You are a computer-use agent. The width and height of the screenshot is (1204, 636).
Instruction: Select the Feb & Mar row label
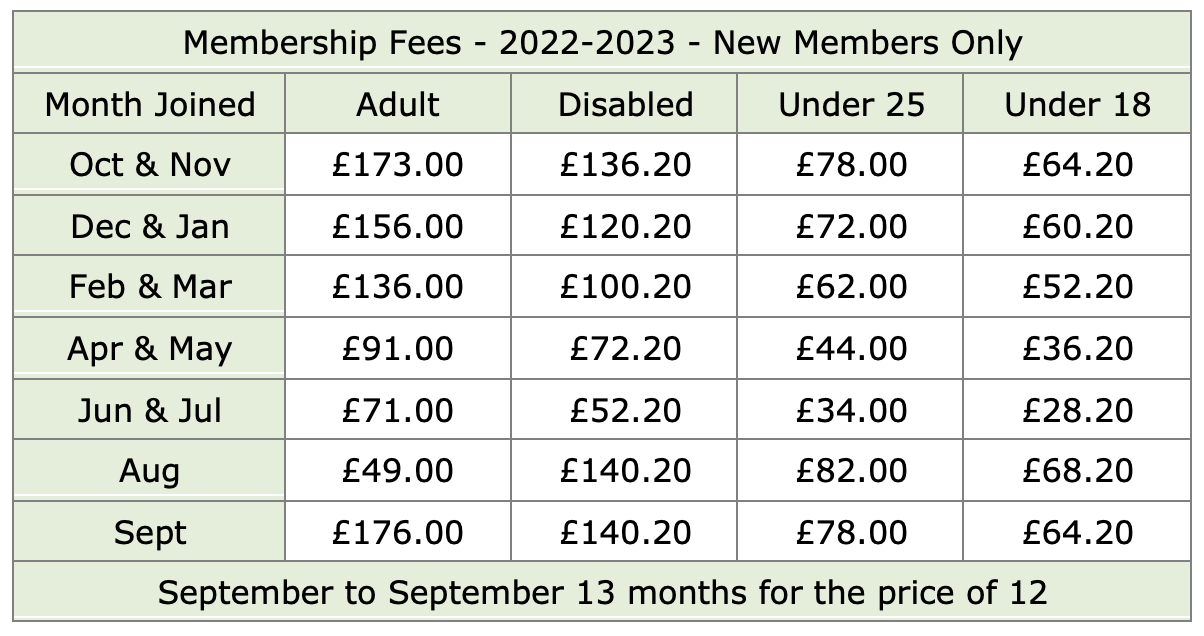(150, 287)
